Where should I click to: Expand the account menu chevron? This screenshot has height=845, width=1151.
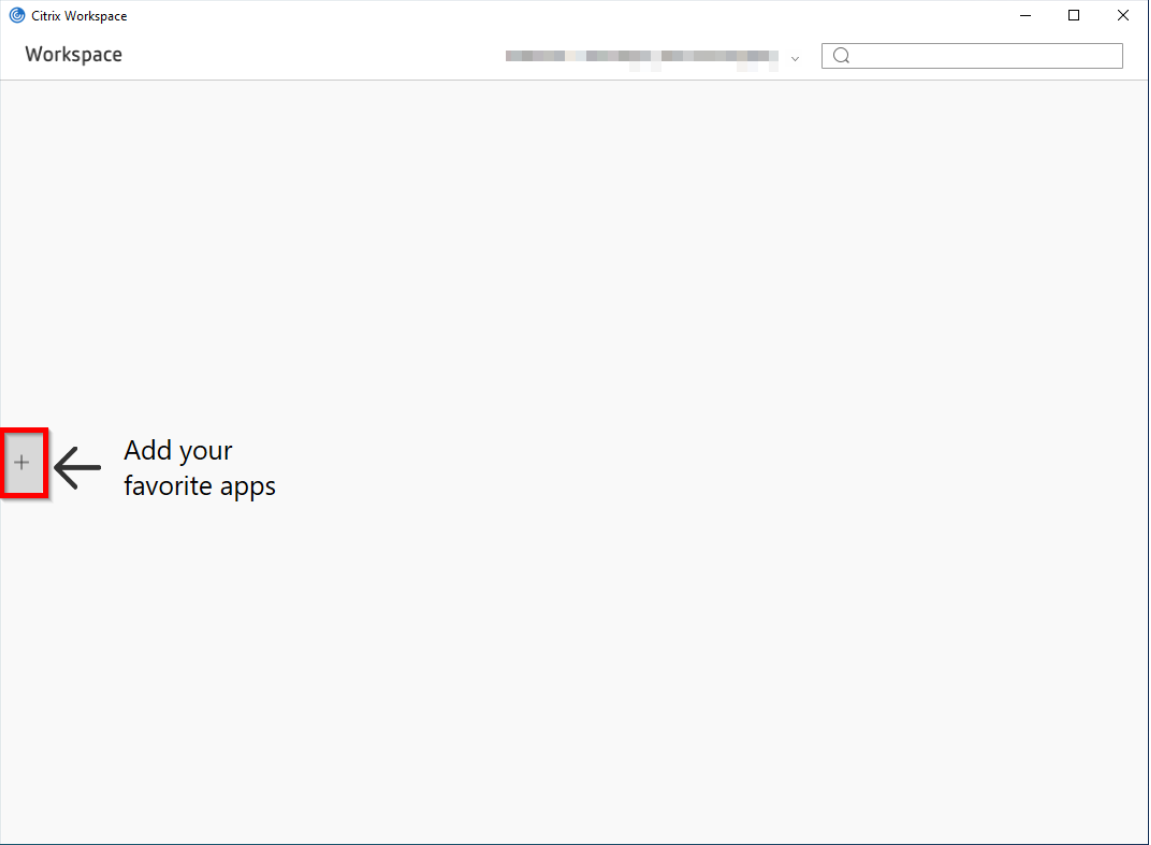[795, 59]
